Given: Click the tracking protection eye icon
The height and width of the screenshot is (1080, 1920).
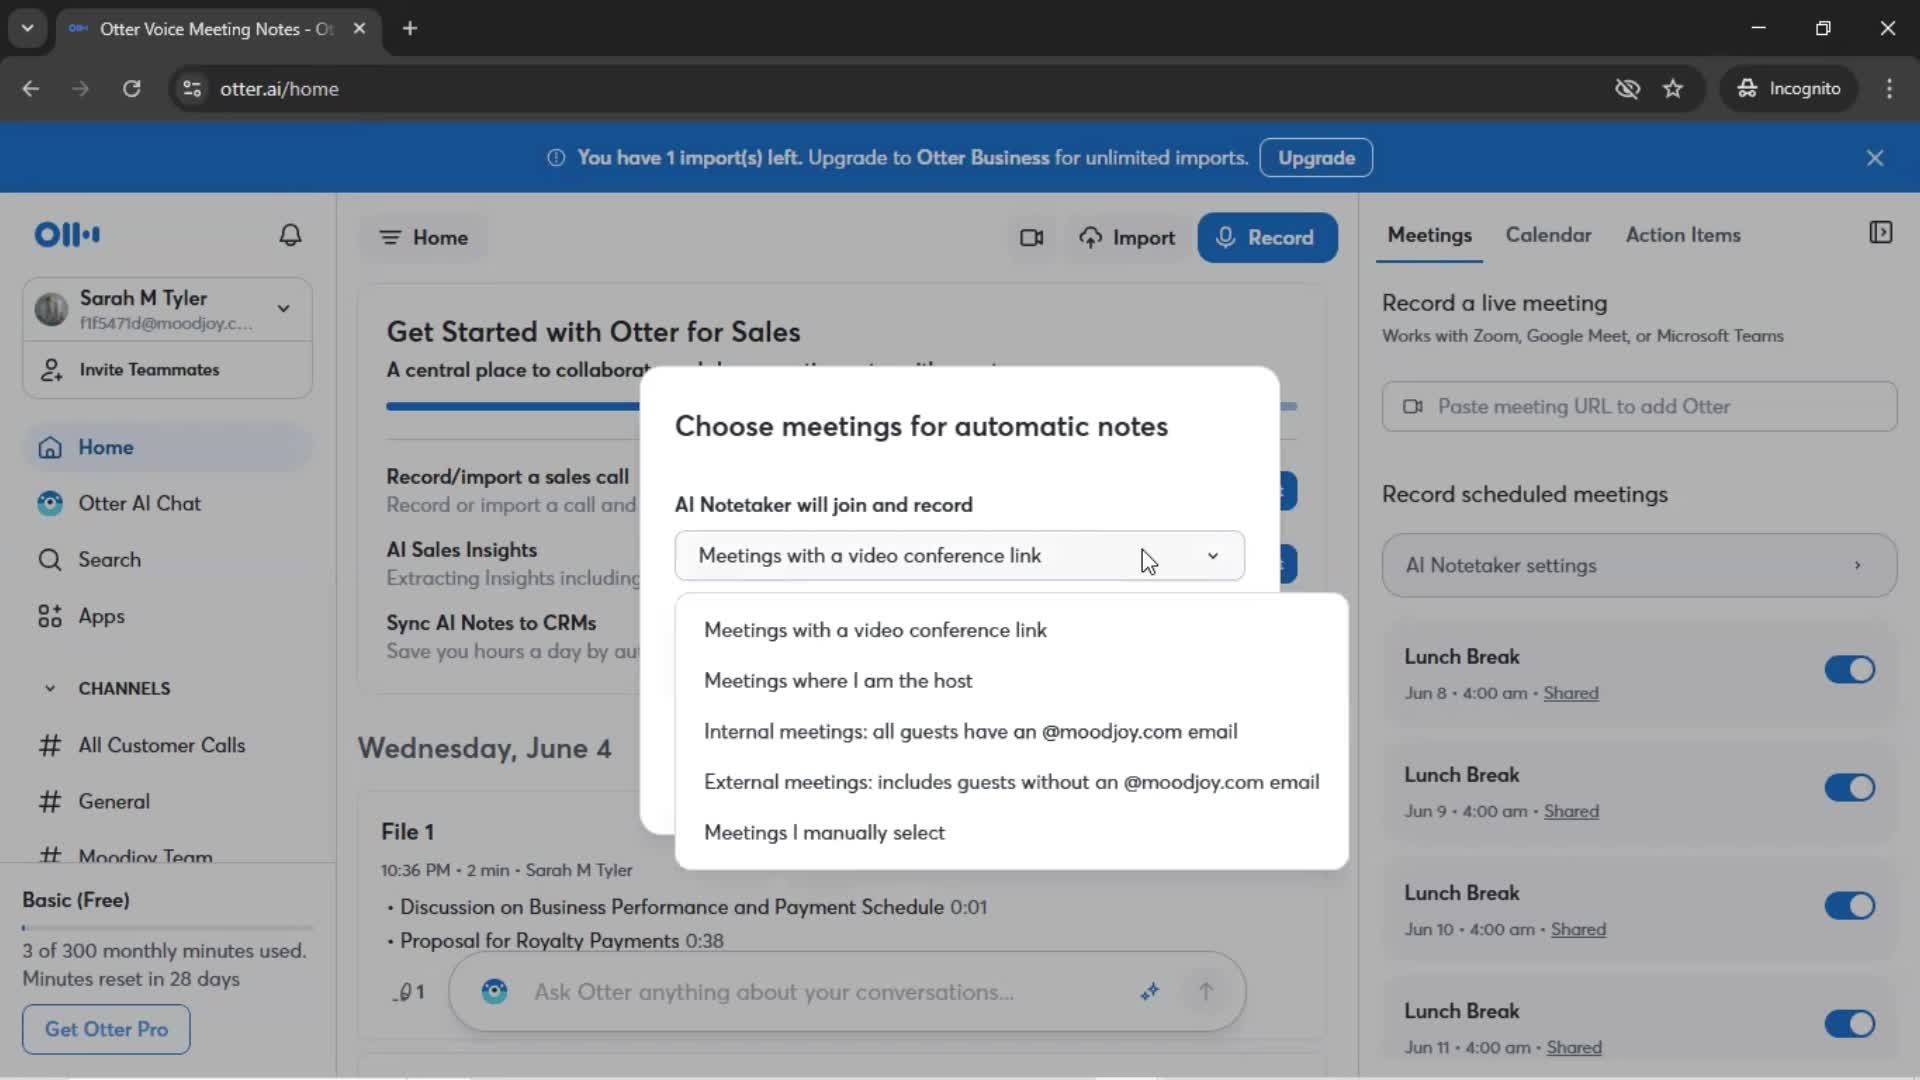Looking at the screenshot, I should pos(1627,89).
